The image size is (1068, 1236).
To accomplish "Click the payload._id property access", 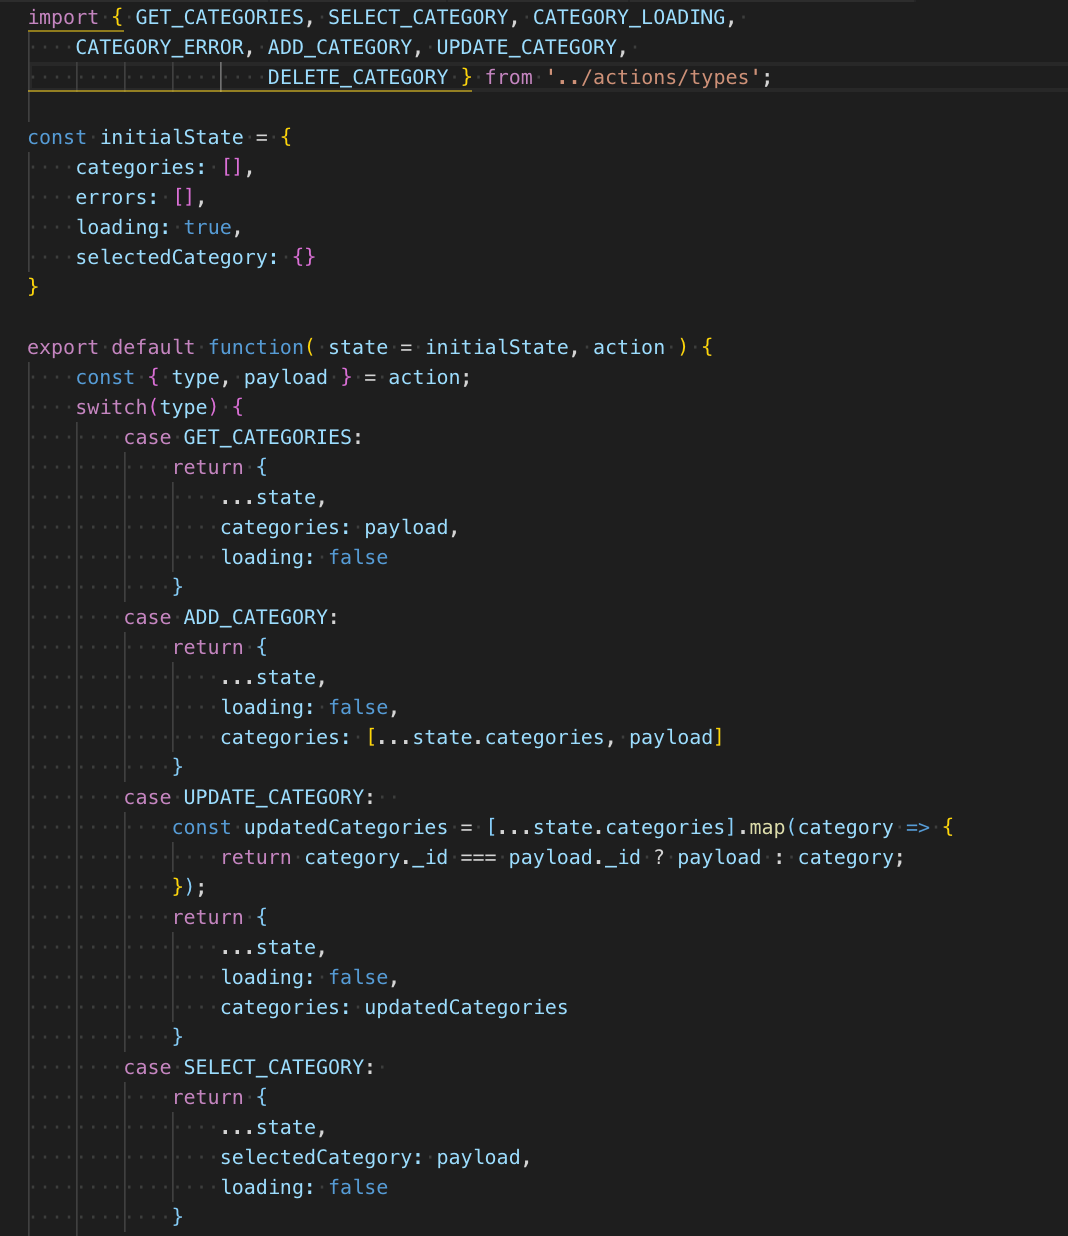I will 573,857.
